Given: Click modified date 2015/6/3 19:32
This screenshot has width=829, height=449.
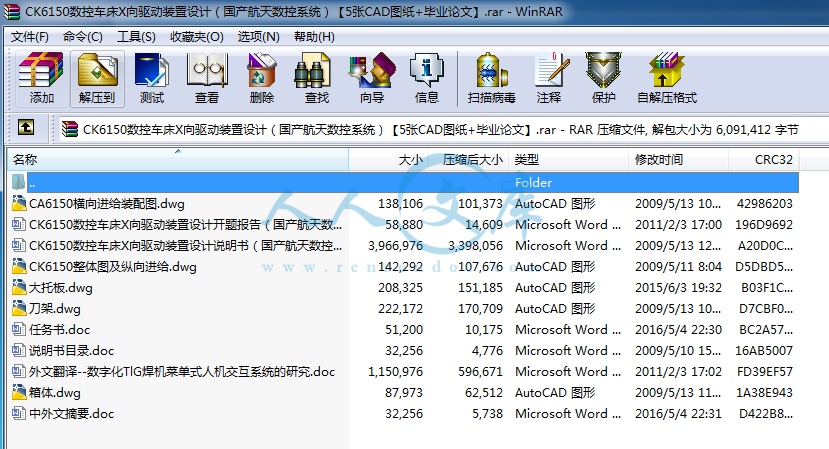Looking at the screenshot, I should (x=678, y=287).
